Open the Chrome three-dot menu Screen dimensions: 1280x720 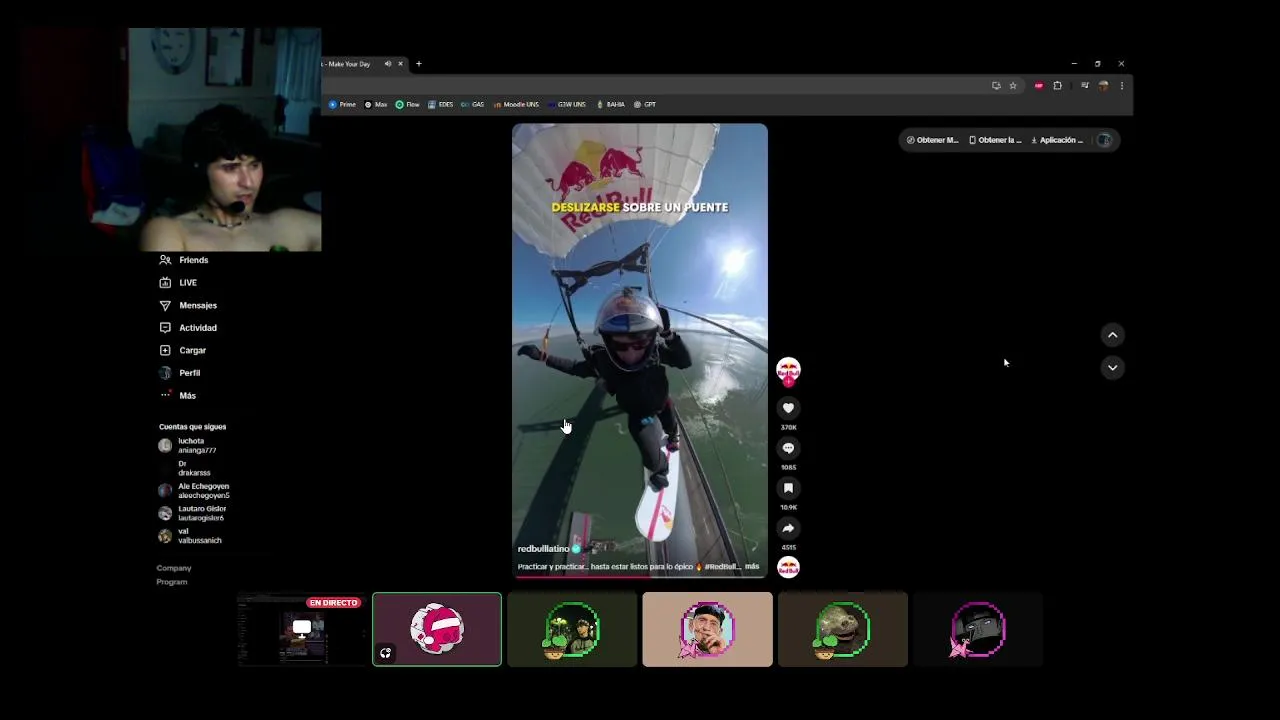point(1121,86)
